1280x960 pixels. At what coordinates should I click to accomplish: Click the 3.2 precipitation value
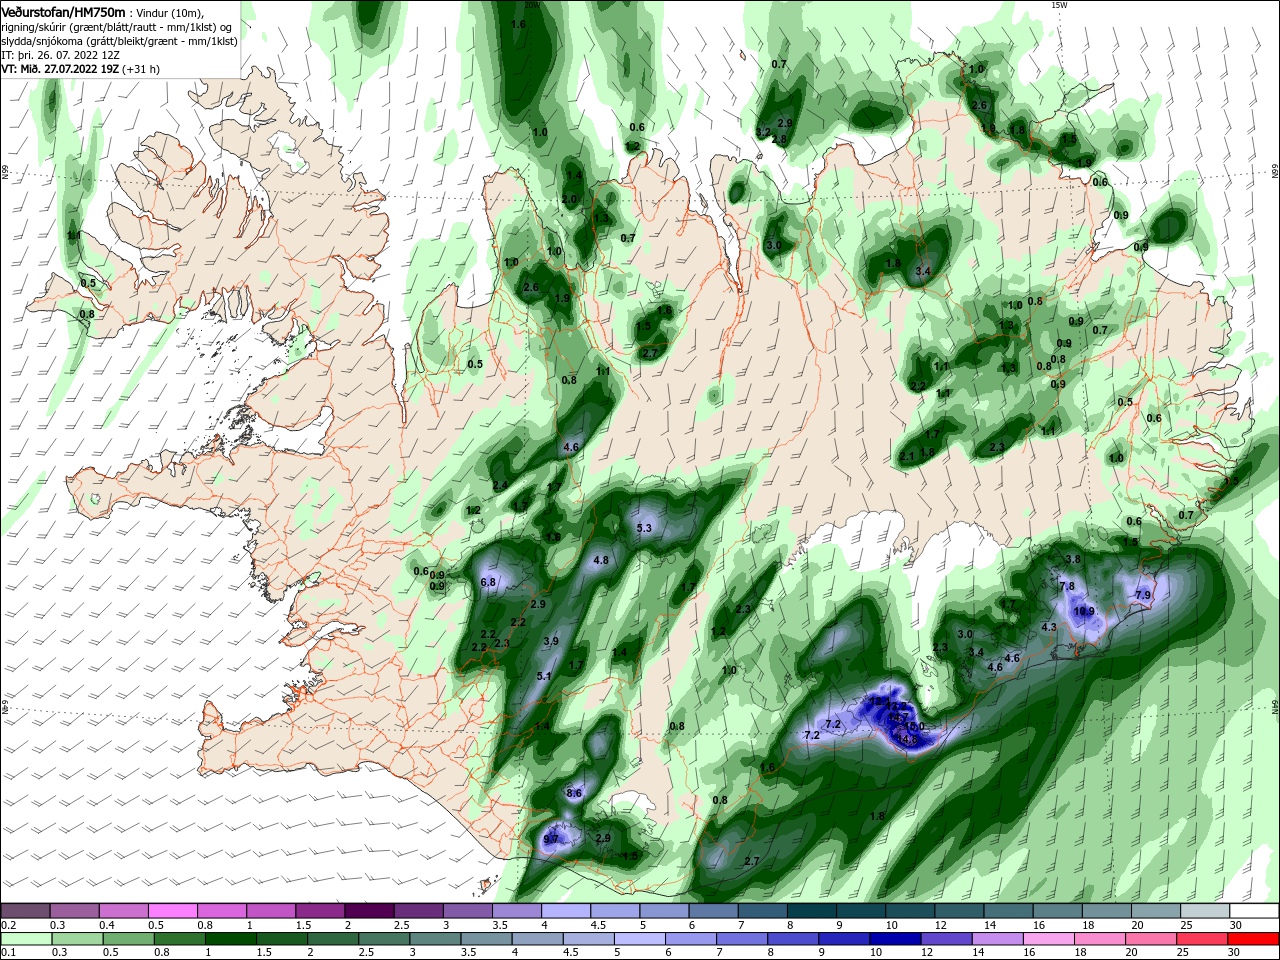[x=764, y=132]
